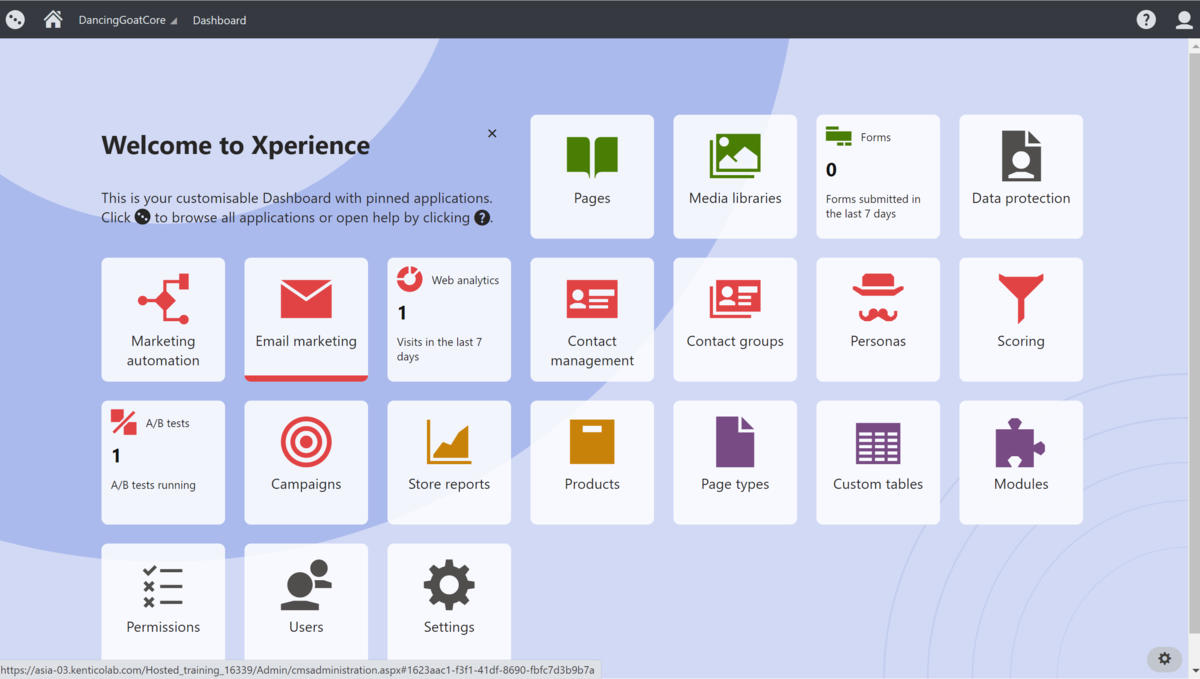Open the Contact groups tile

click(x=735, y=319)
